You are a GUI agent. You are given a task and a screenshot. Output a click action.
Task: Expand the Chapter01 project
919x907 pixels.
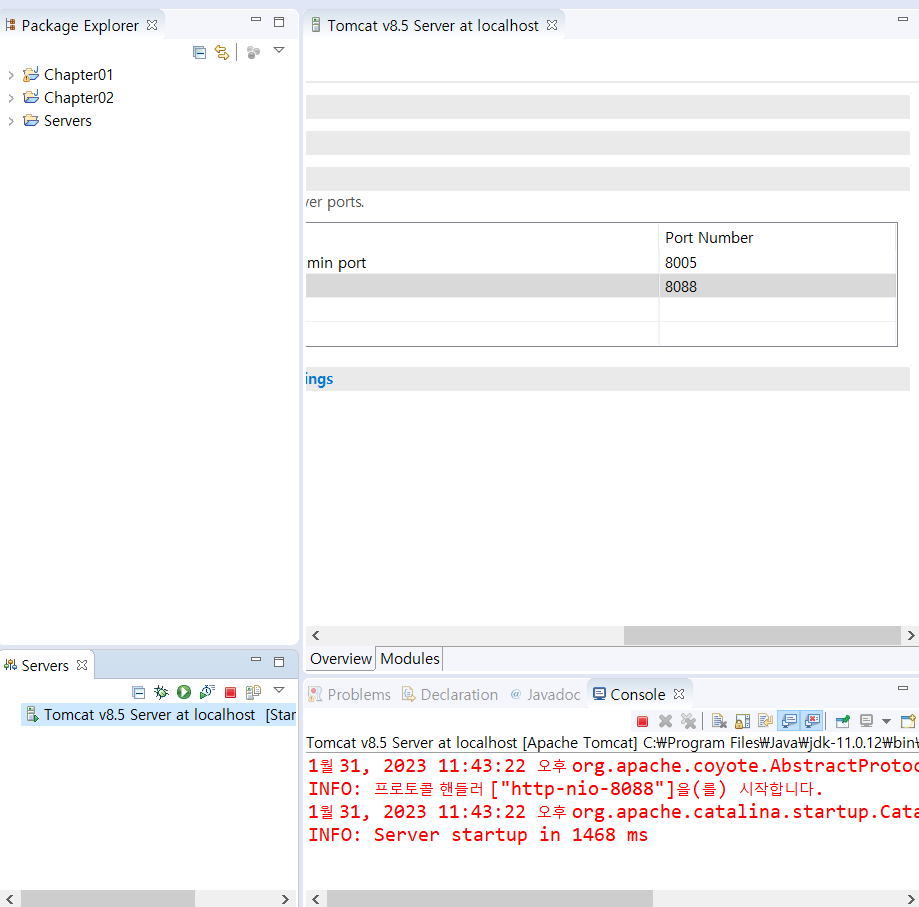11,76
